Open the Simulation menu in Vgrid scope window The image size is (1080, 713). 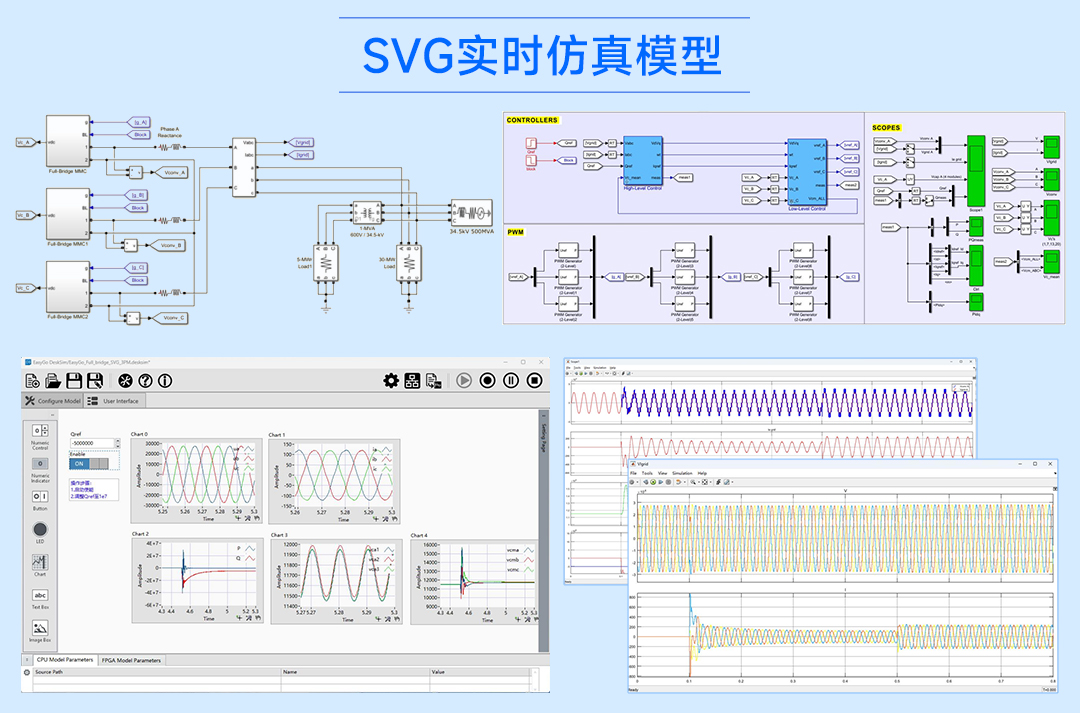(x=682, y=473)
